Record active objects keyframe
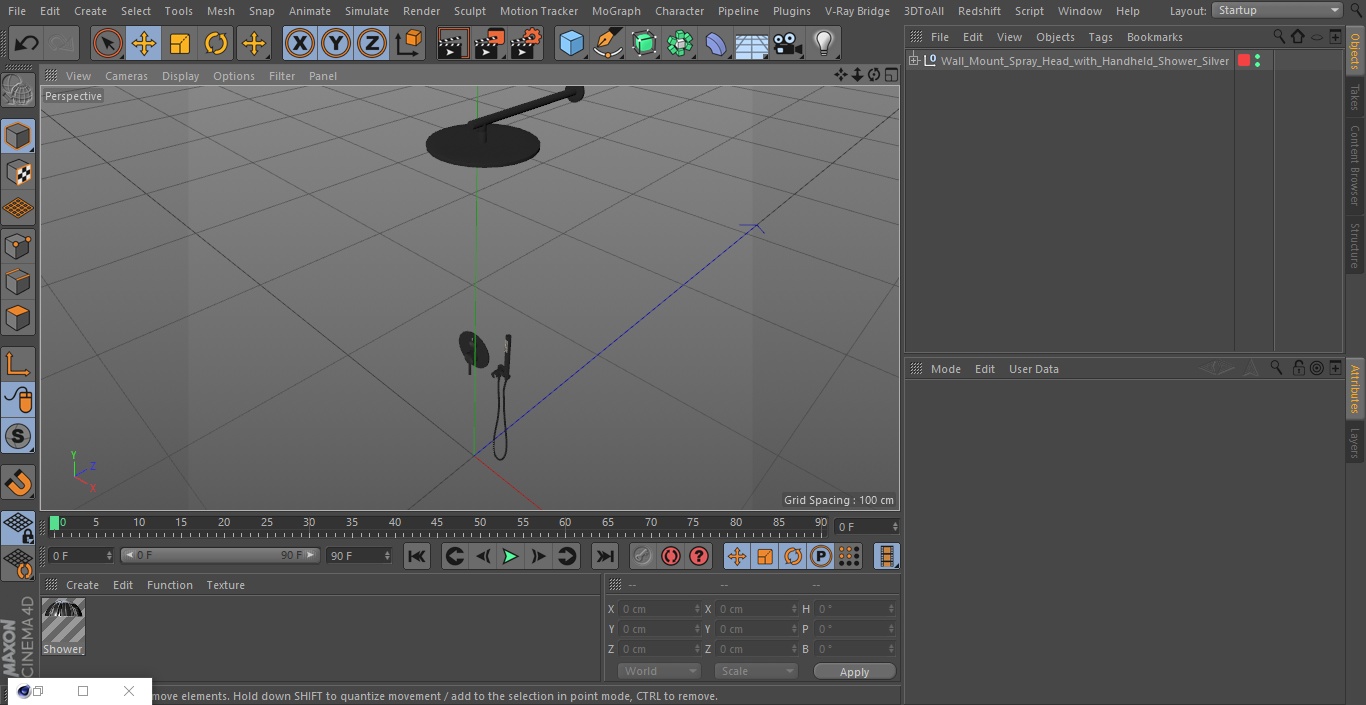The width and height of the screenshot is (1366, 705). pyautogui.click(x=643, y=556)
